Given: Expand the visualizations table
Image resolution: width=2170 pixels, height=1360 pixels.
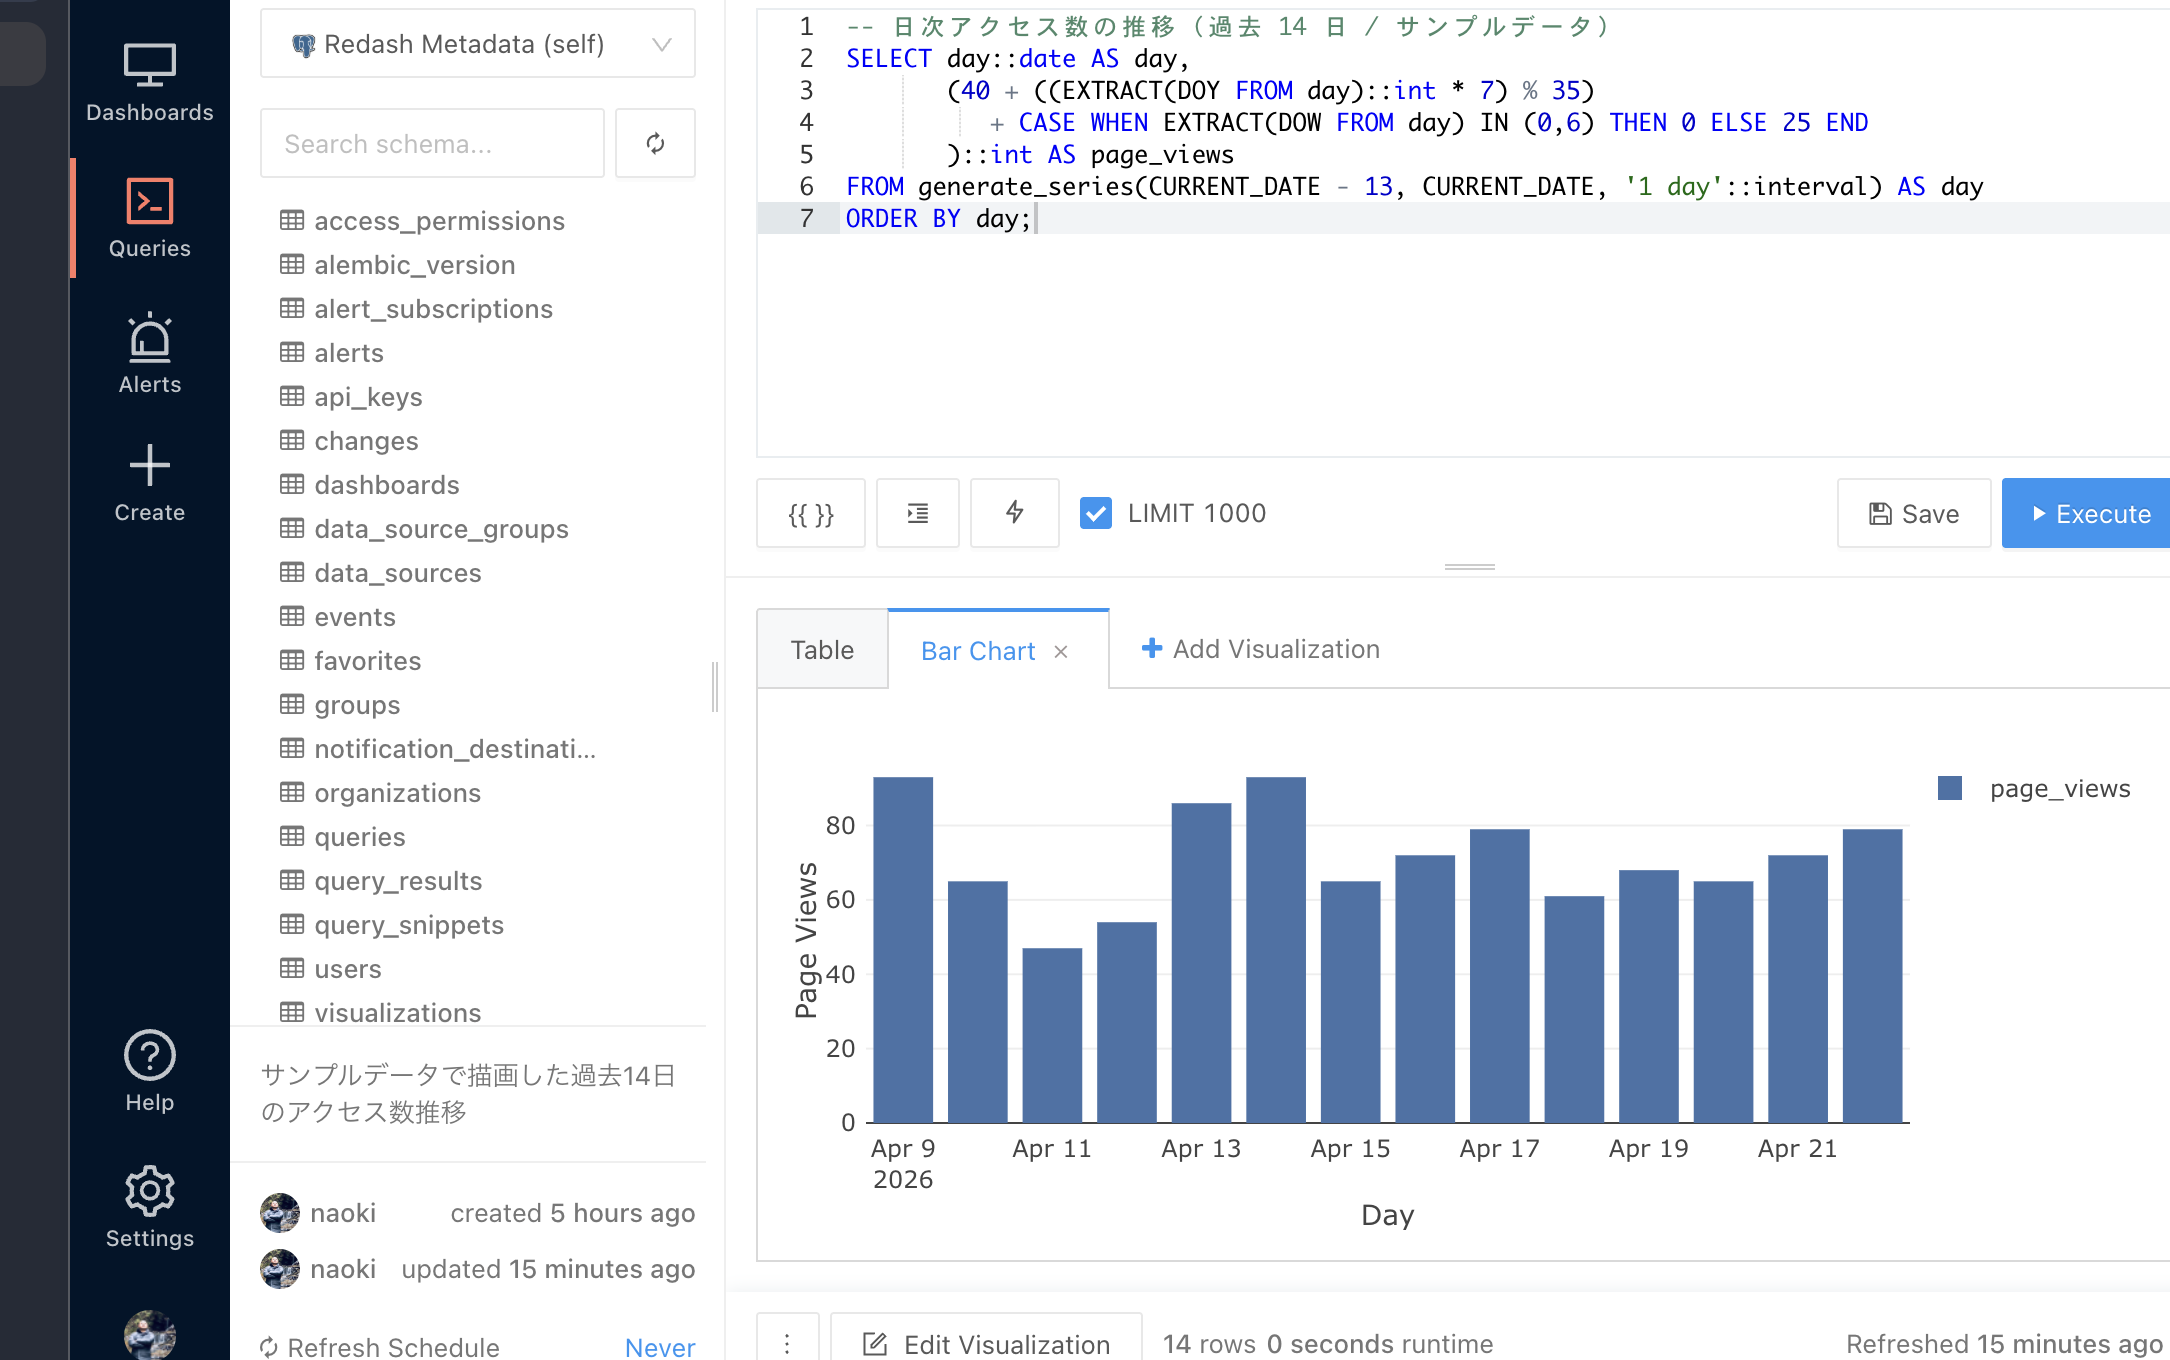Looking at the screenshot, I should coord(397,1013).
